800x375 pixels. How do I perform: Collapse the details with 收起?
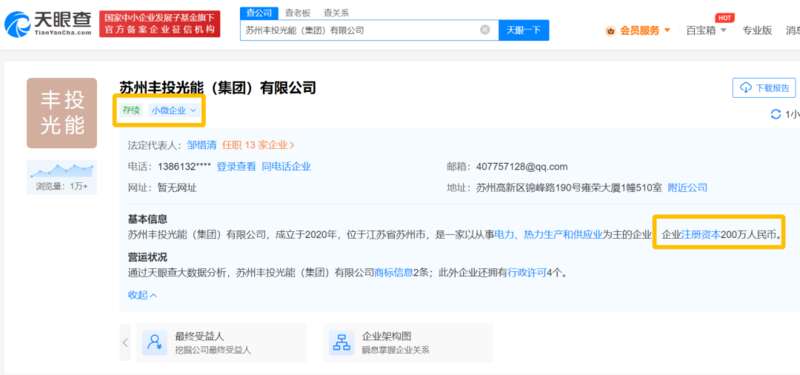coord(142,295)
